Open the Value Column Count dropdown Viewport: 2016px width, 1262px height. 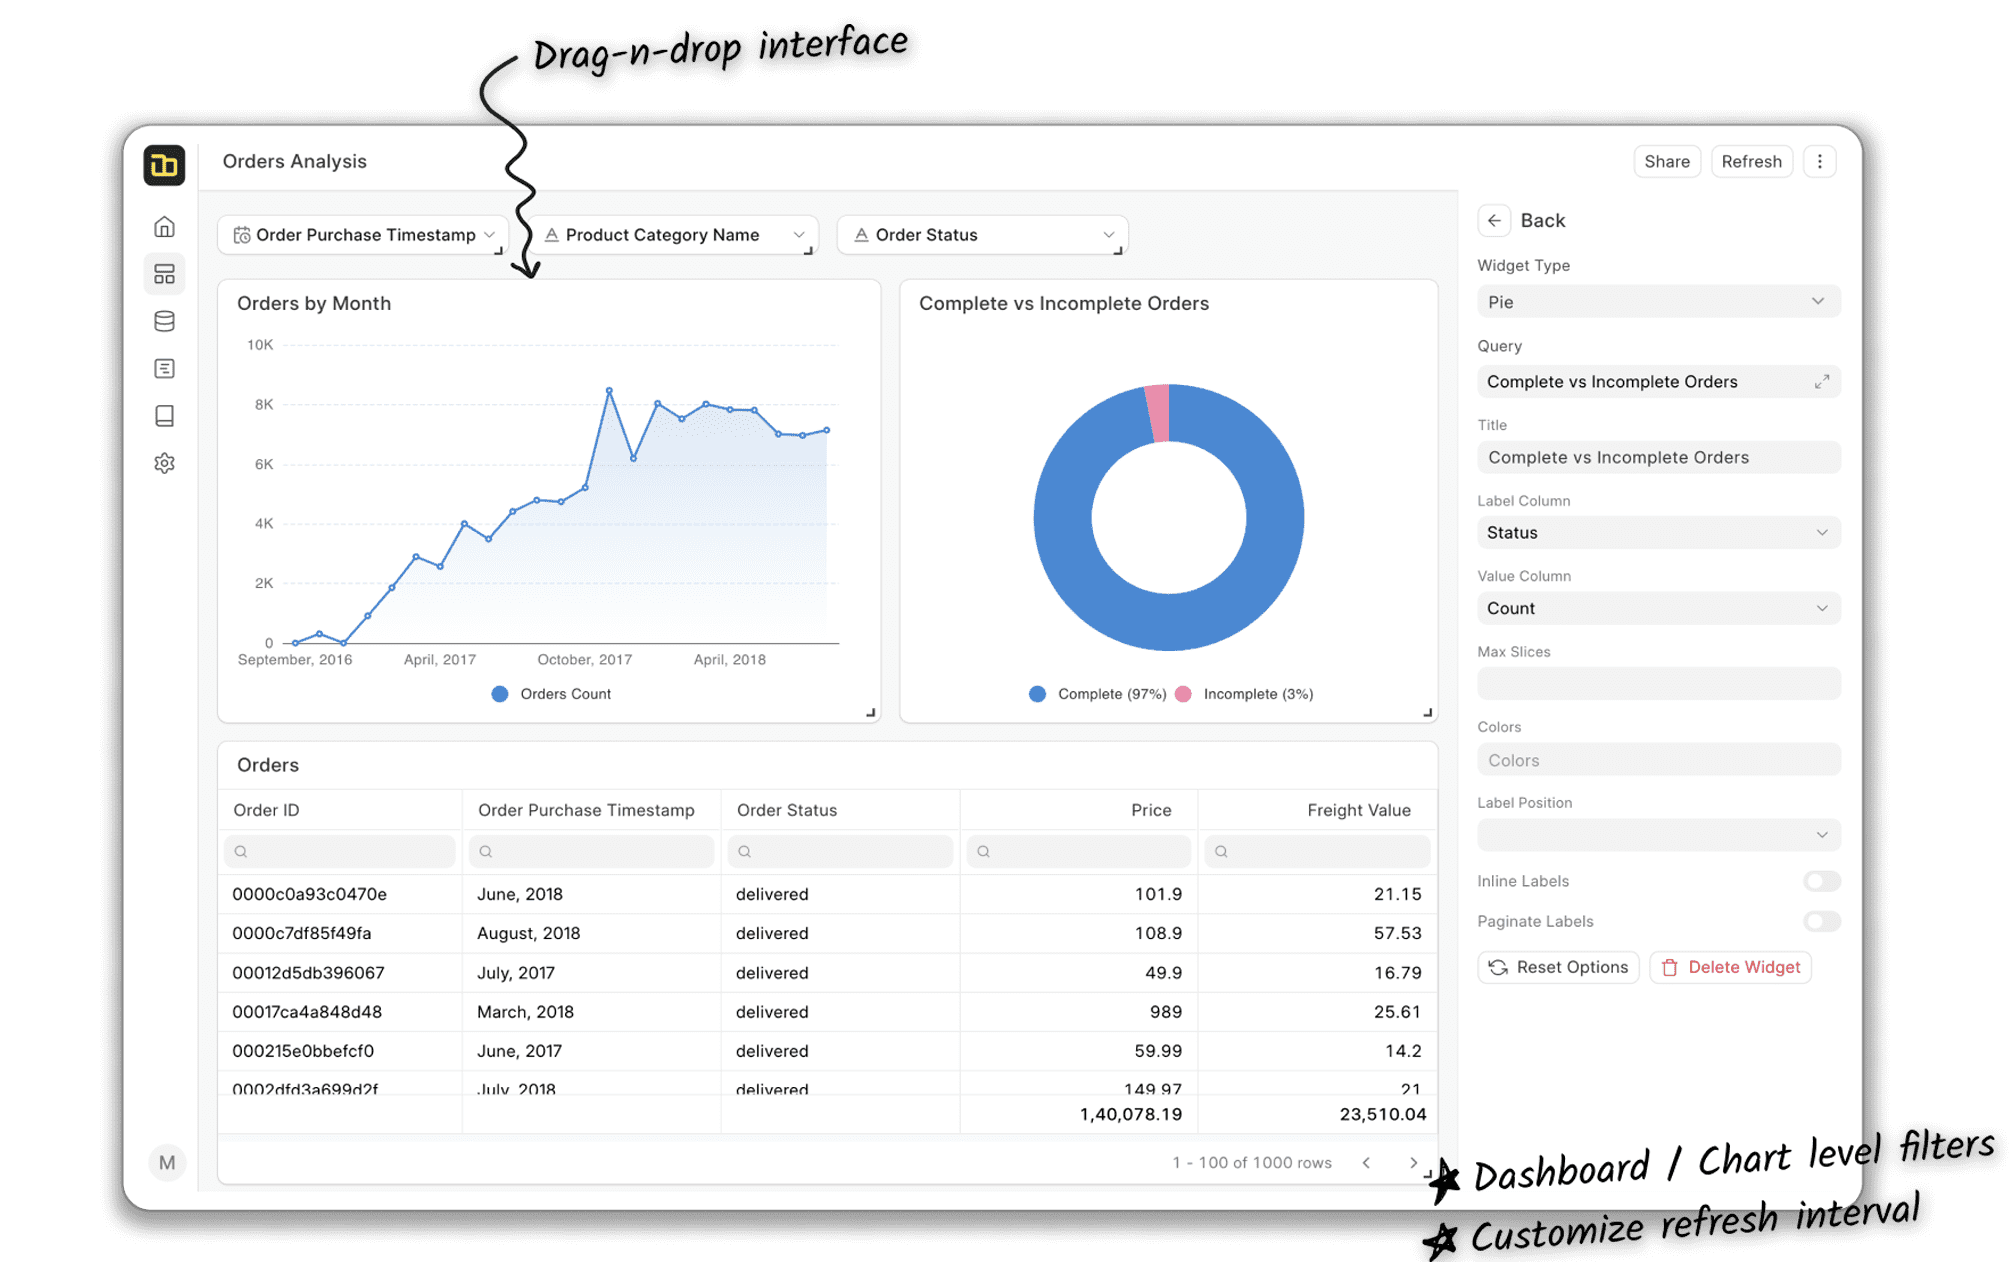click(x=1658, y=608)
